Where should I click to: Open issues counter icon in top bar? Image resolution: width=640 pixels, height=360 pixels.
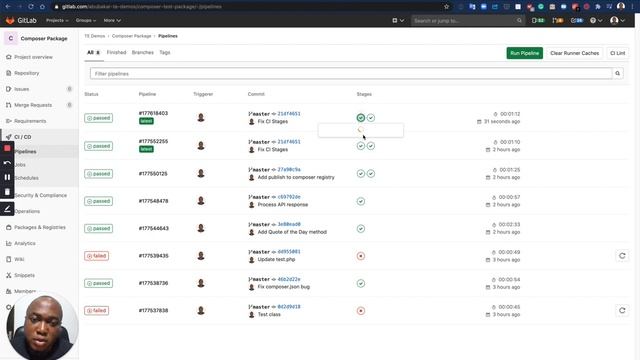click(538, 20)
